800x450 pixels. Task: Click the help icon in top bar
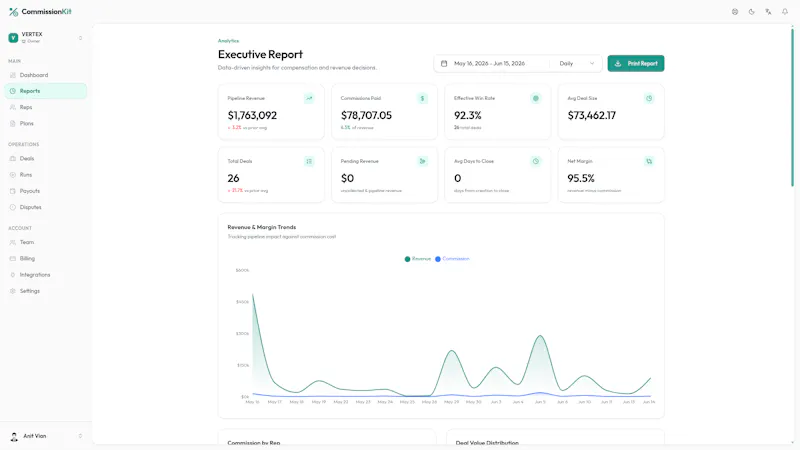(735, 12)
